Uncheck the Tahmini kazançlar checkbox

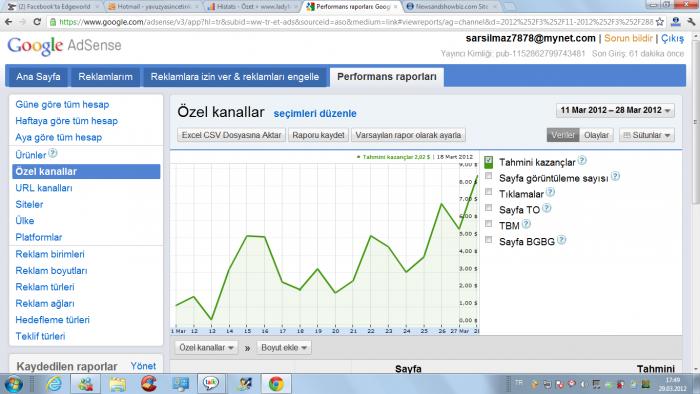click(x=488, y=161)
